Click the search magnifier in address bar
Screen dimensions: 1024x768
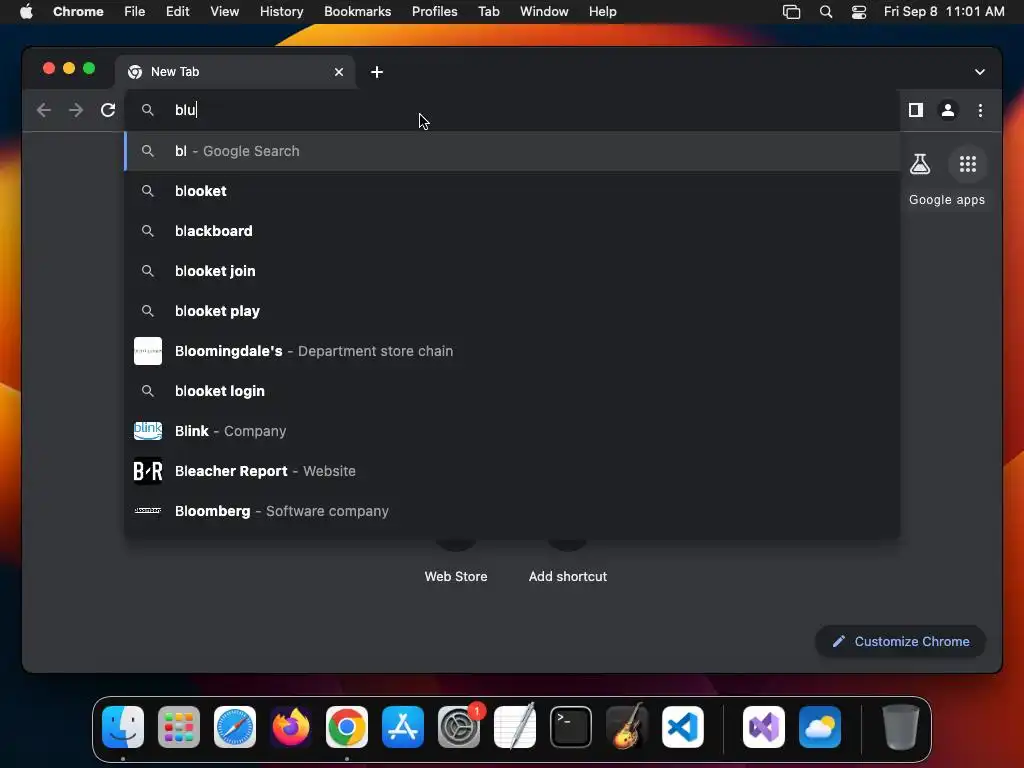[x=148, y=110]
